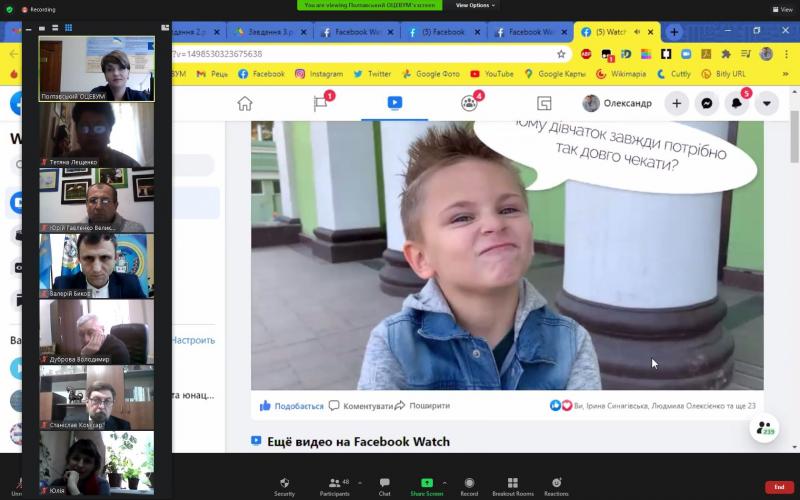
Task: Click the View button in Zoom header
Action: [x=783, y=9]
